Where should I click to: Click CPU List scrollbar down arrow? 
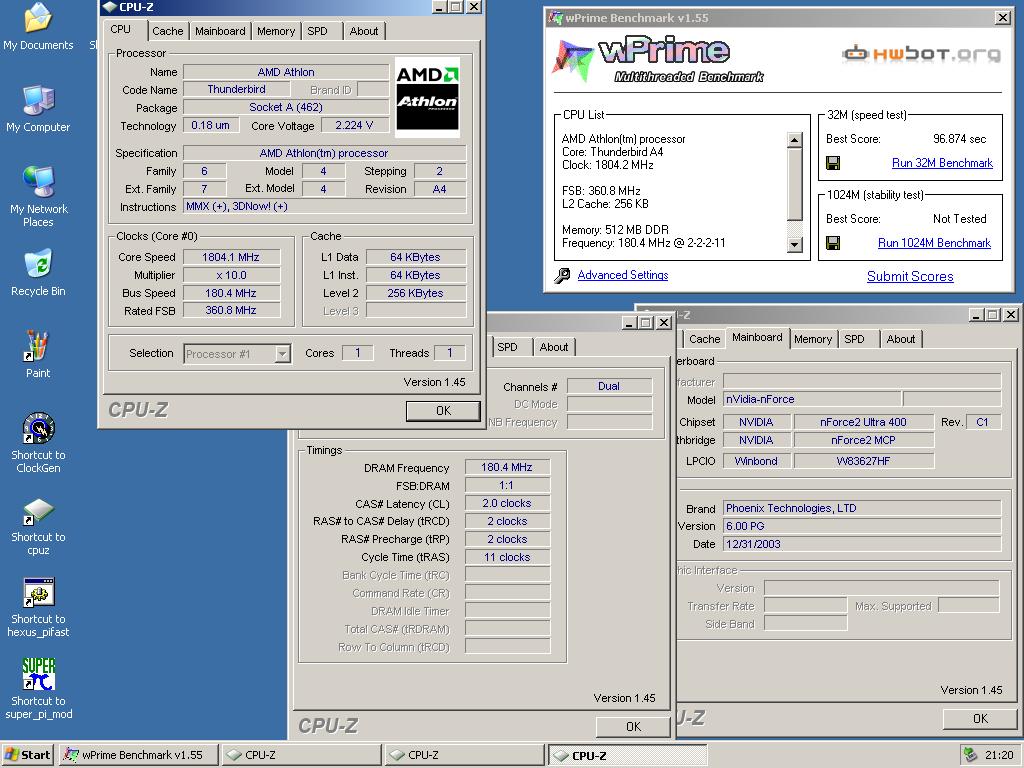pos(794,245)
